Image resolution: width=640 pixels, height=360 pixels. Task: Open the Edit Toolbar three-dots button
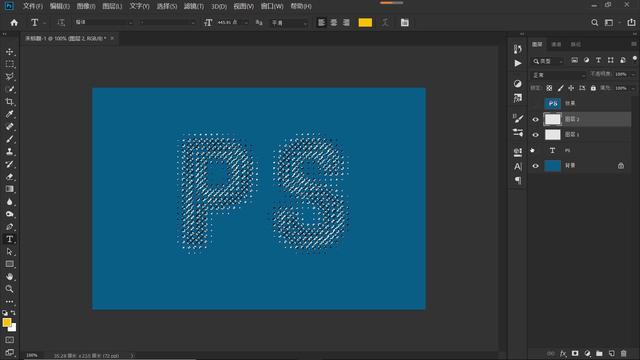point(9,302)
